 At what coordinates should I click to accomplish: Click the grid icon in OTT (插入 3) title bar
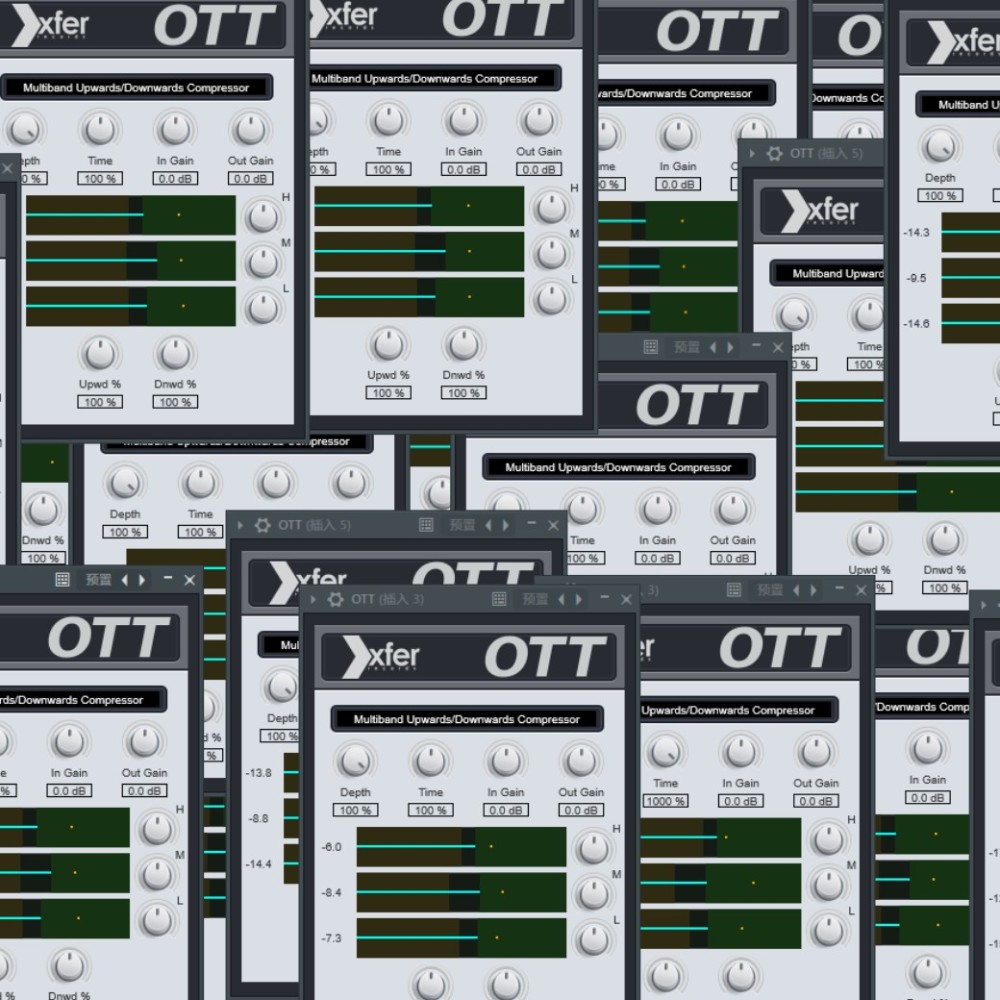499,599
